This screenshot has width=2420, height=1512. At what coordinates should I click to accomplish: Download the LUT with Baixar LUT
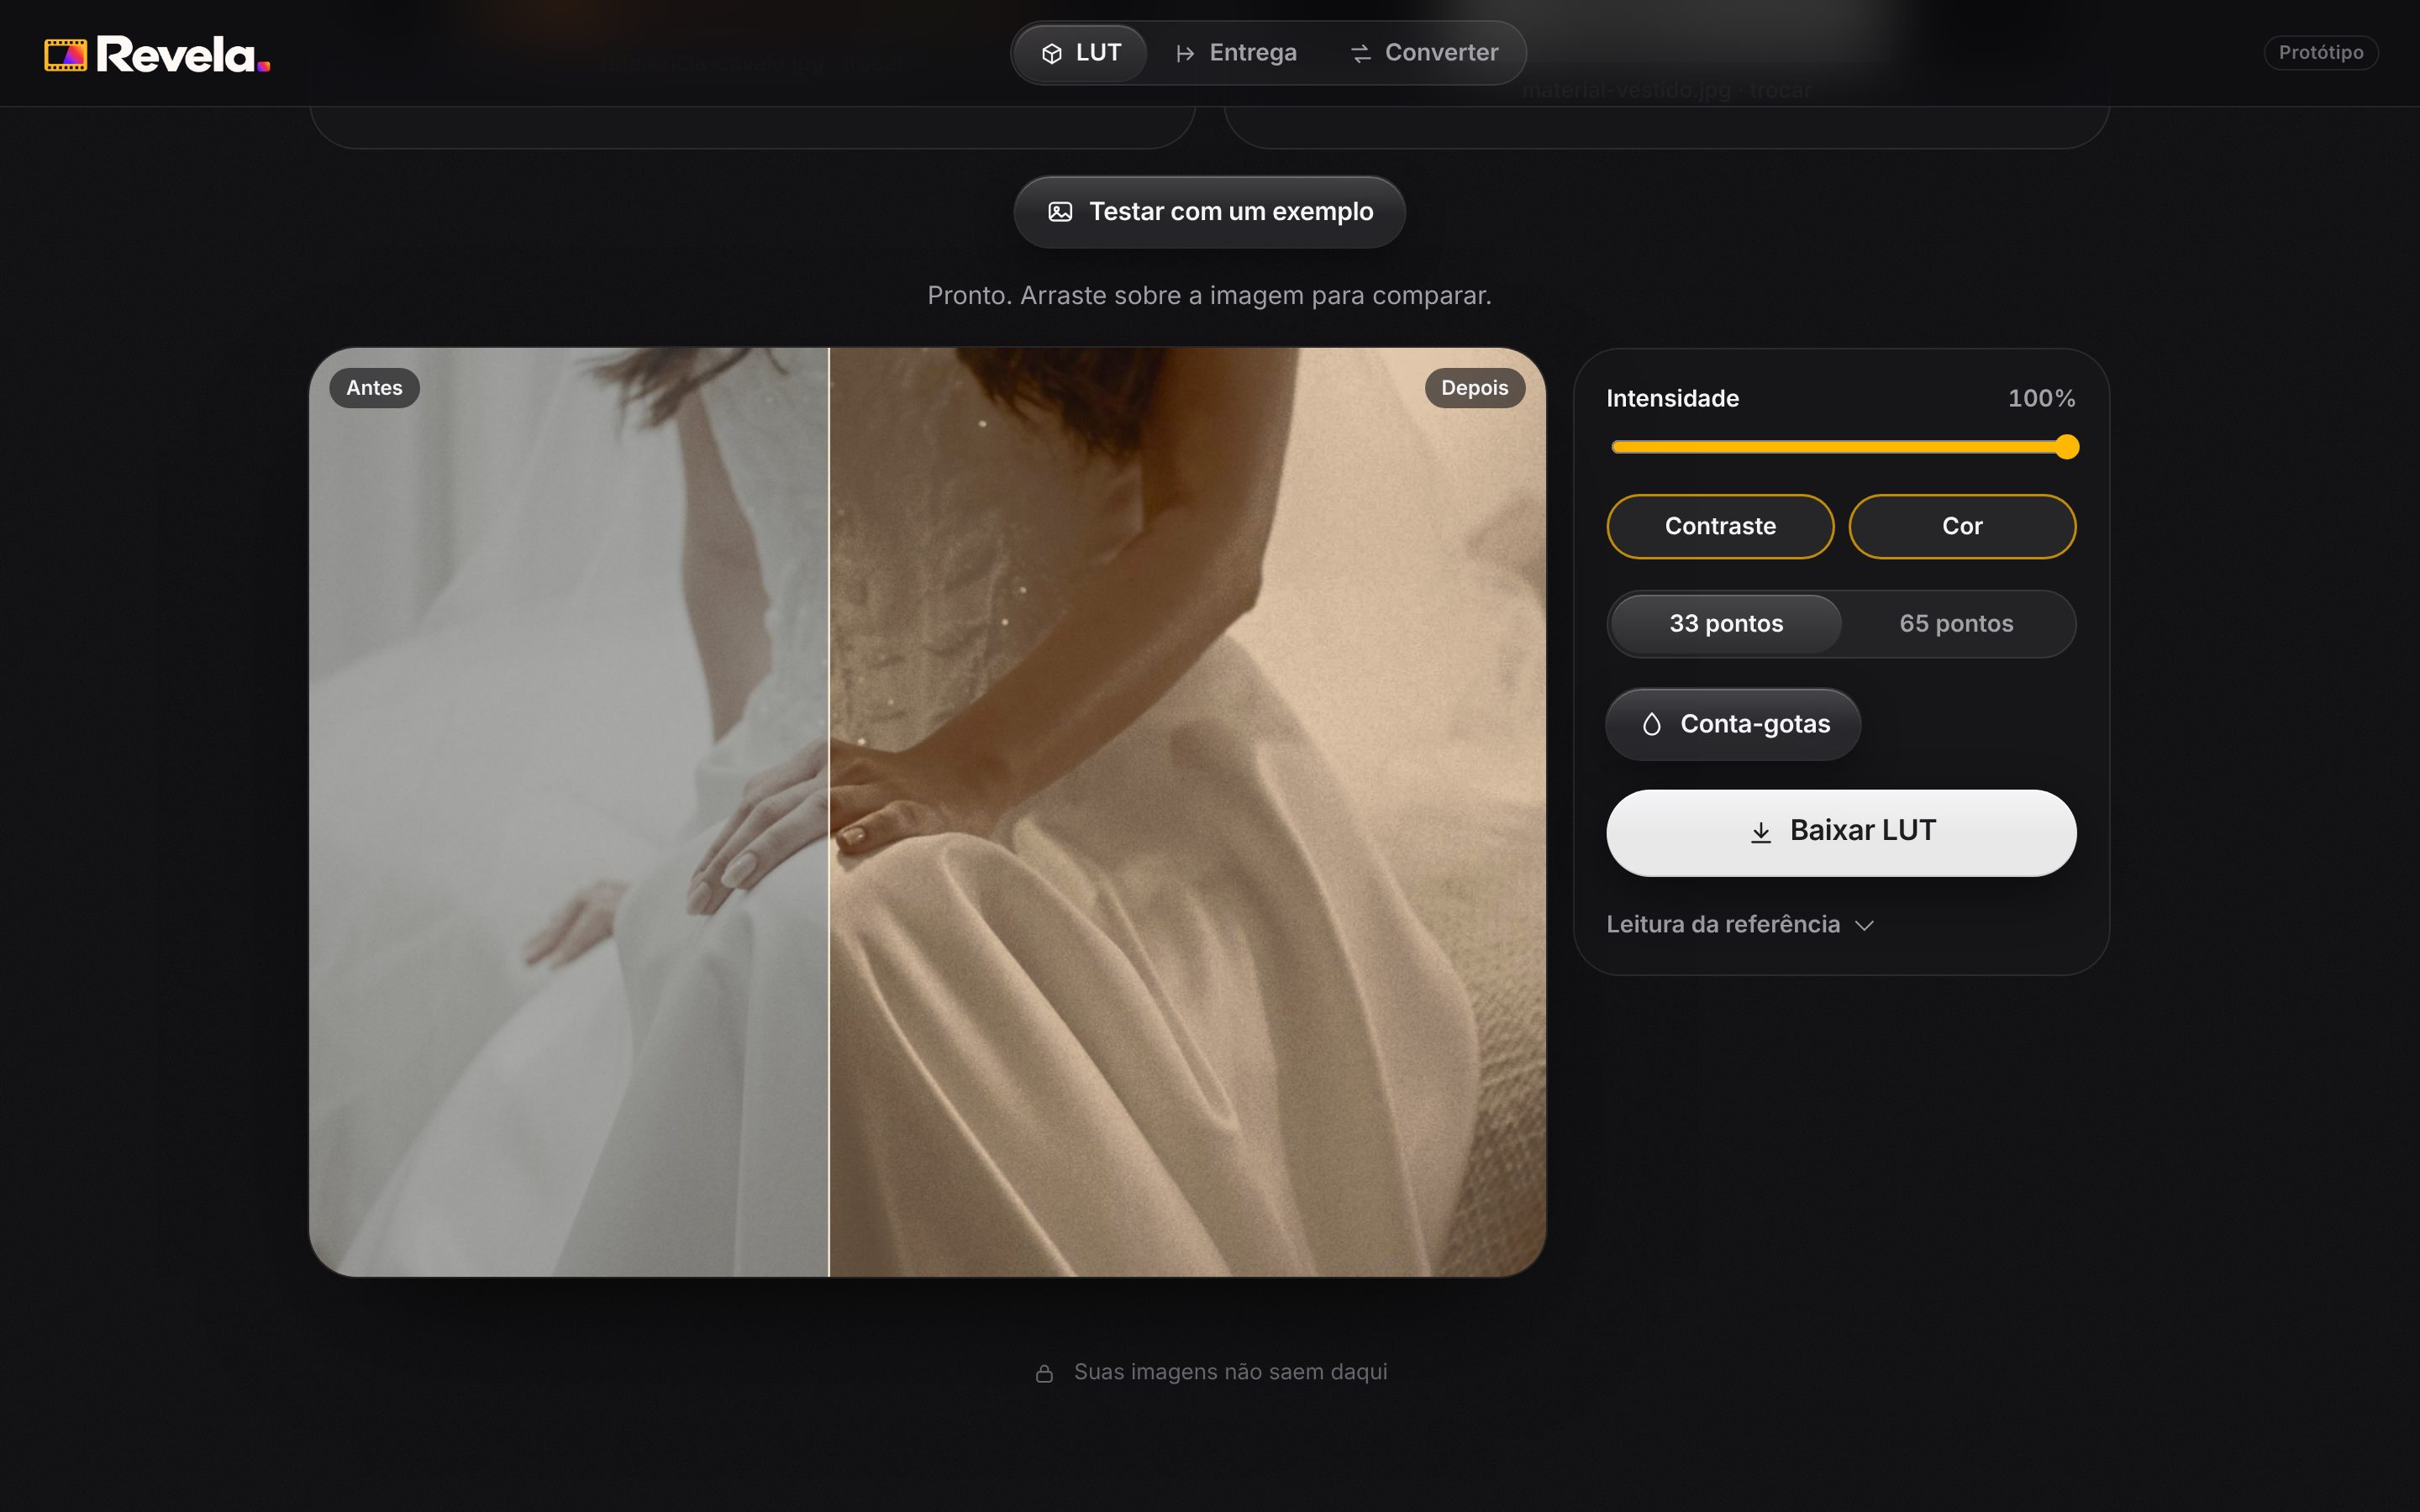1841,832
